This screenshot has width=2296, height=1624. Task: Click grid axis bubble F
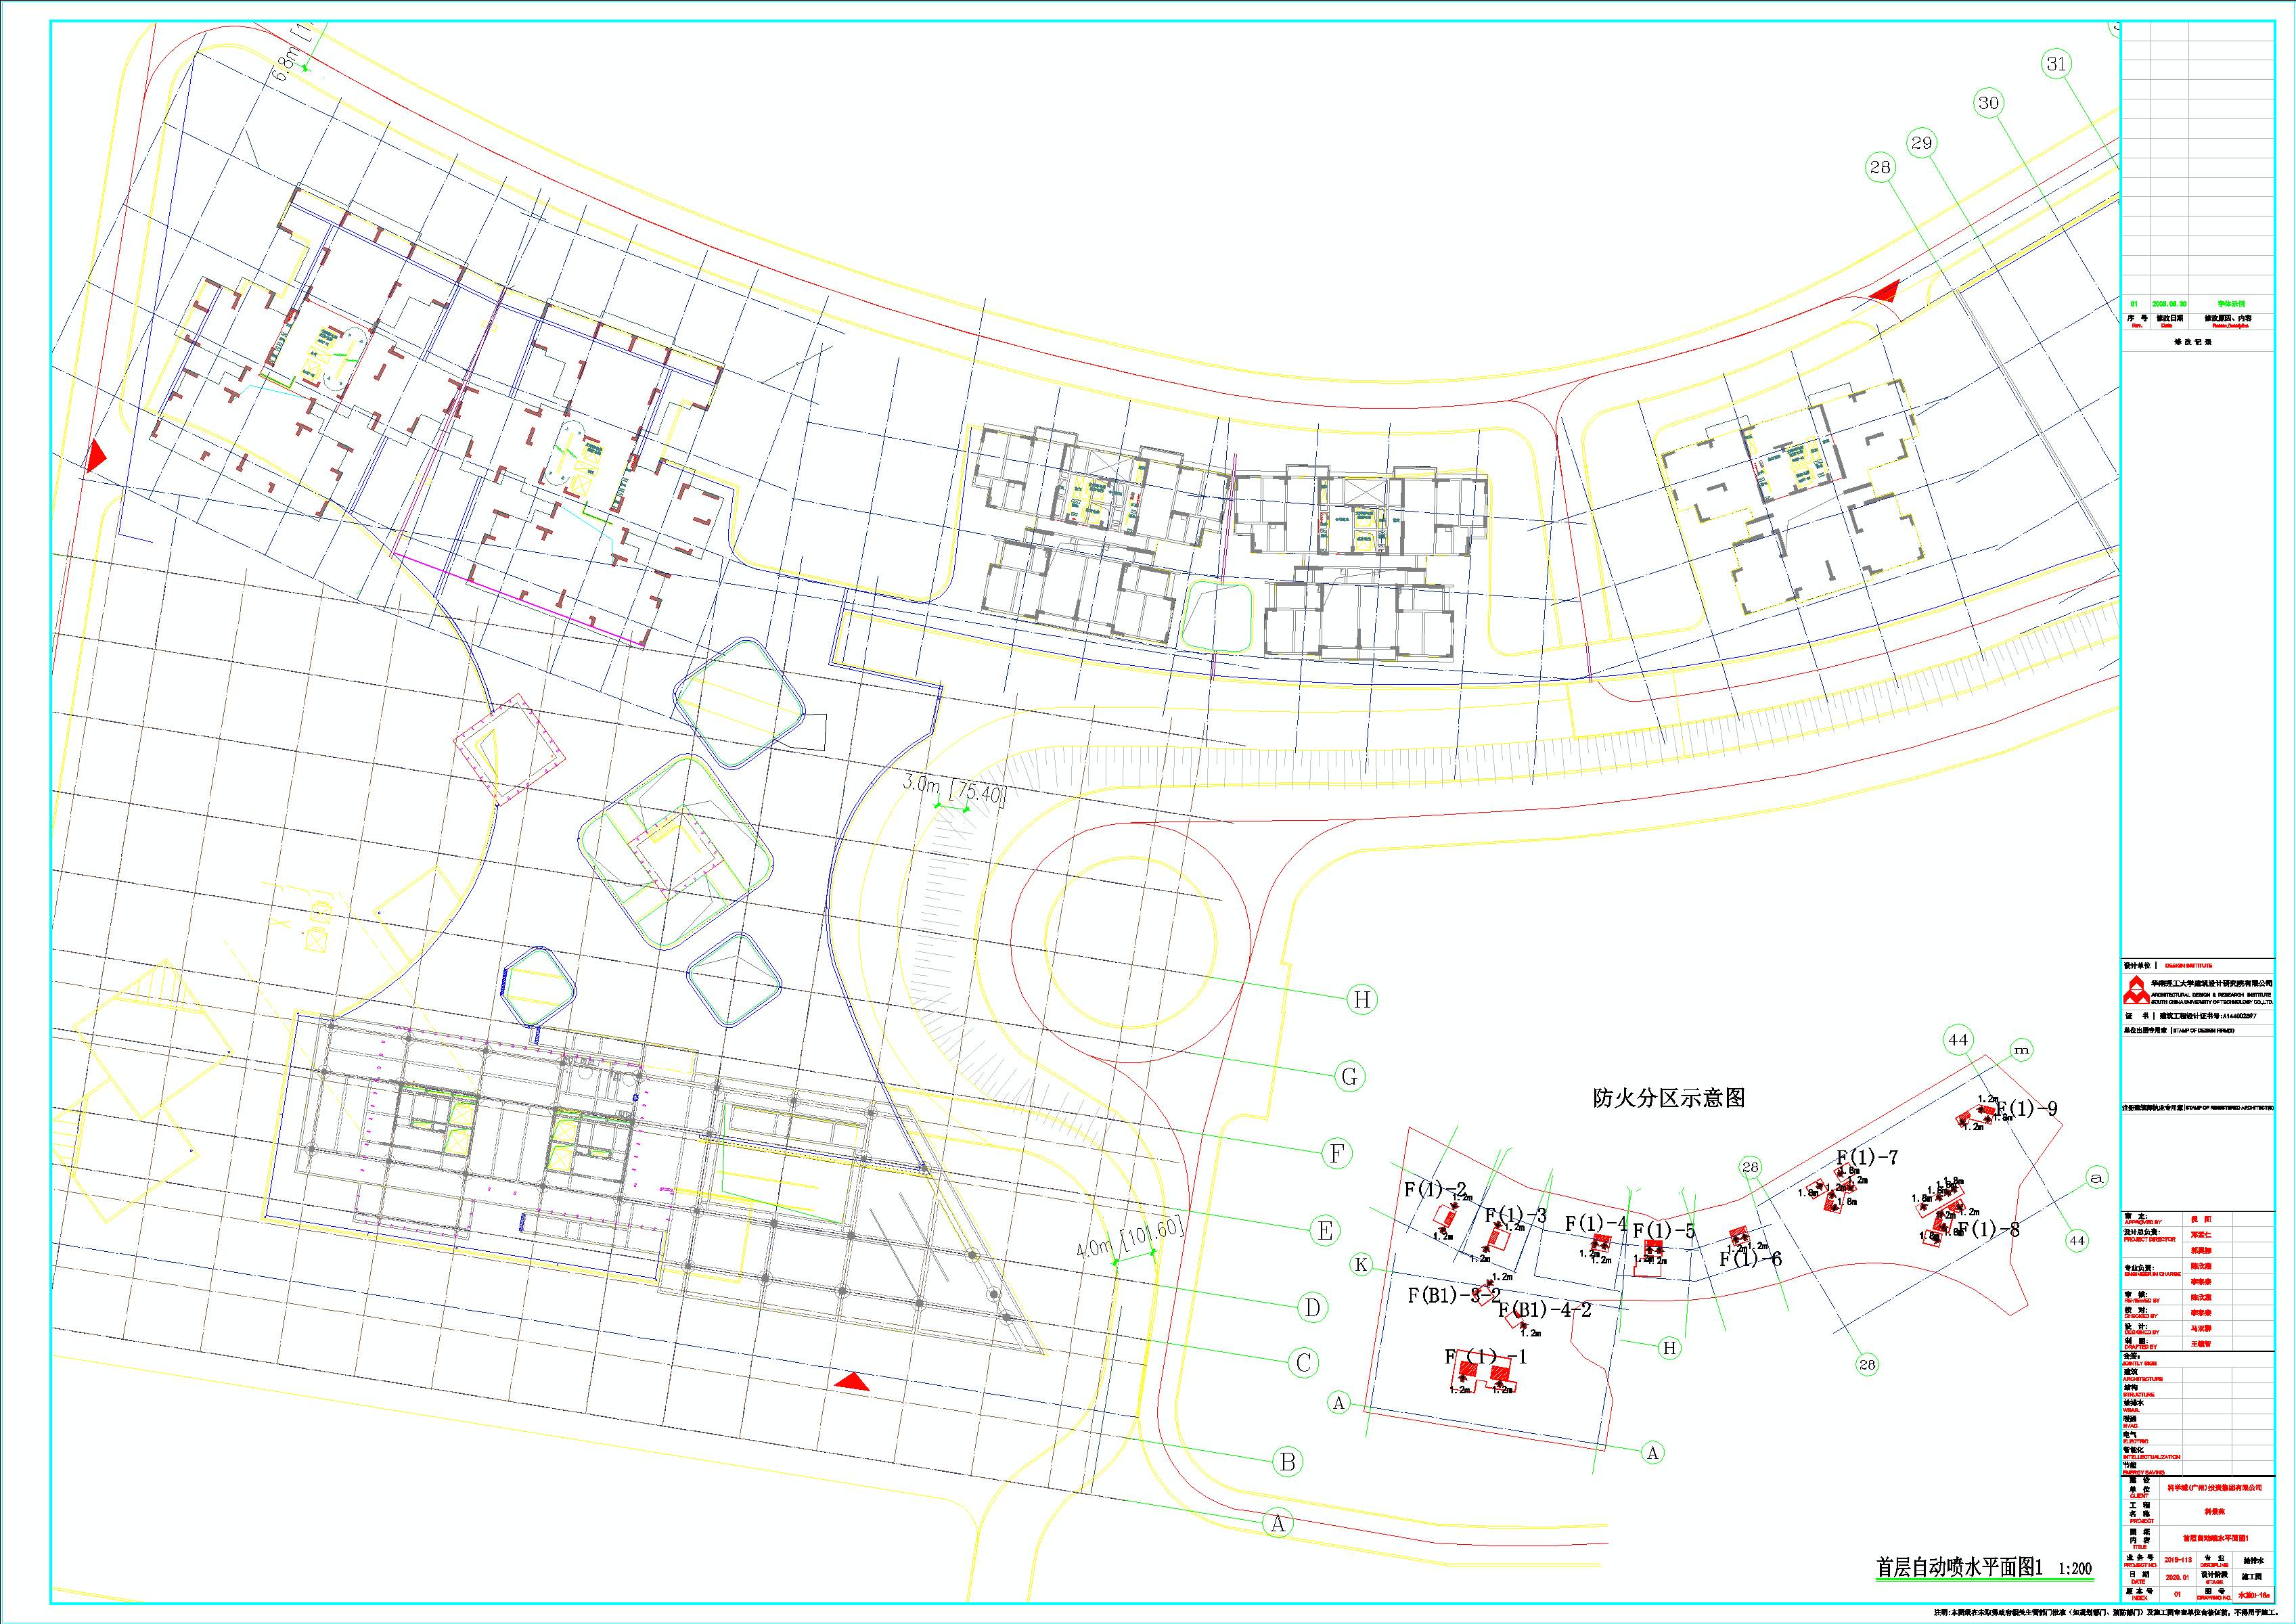(x=1337, y=1154)
